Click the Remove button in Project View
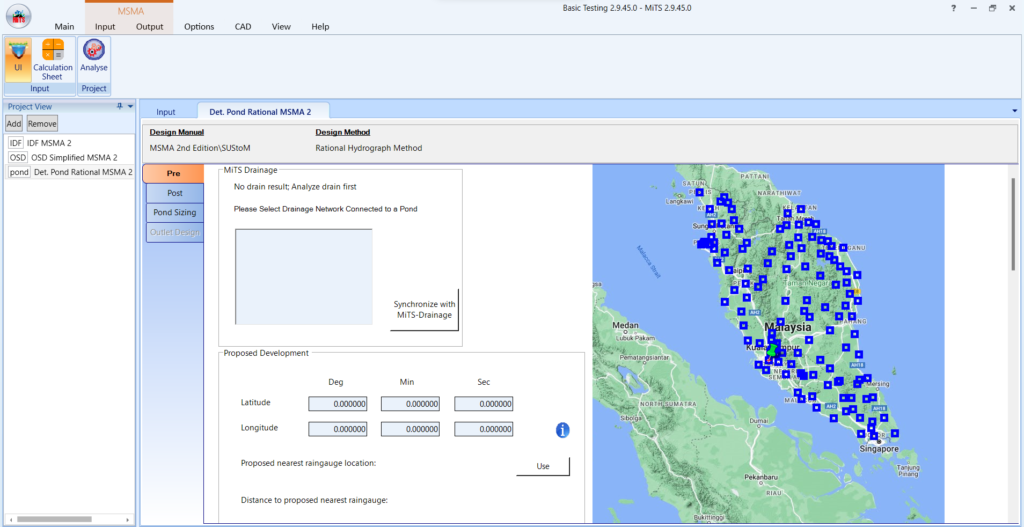Image resolution: width=1024 pixels, height=527 pixels. [x=42, y=123]
